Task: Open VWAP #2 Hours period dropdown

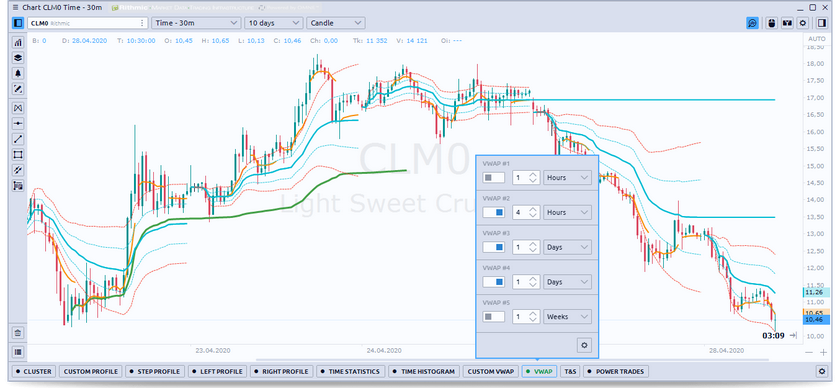Action: (x=567, y=212)
